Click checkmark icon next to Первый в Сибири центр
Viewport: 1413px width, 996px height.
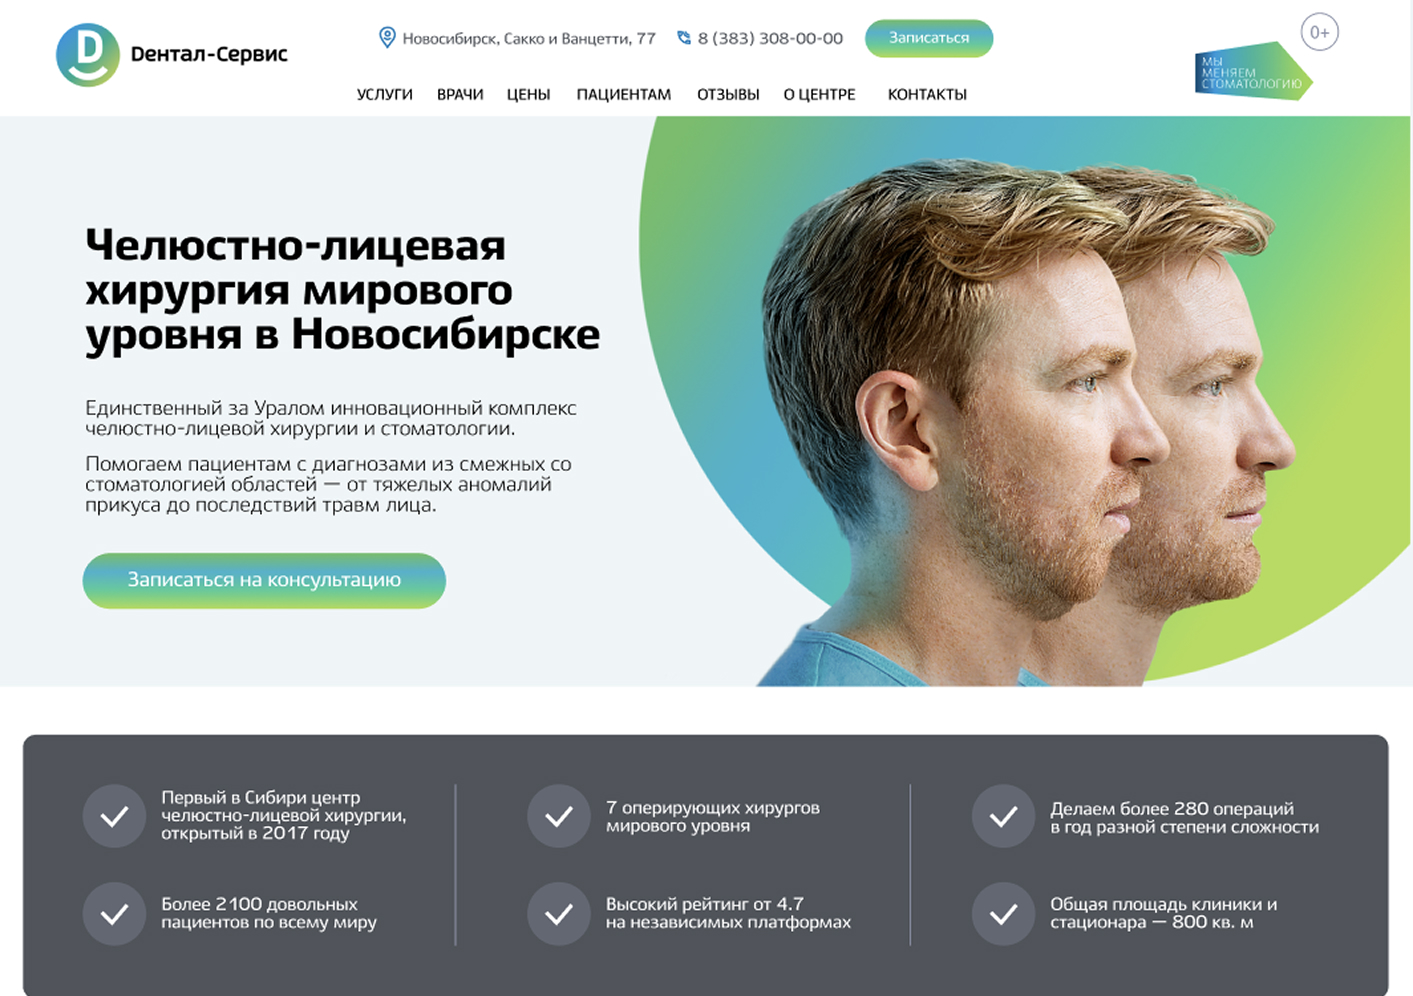coord(115,816)
